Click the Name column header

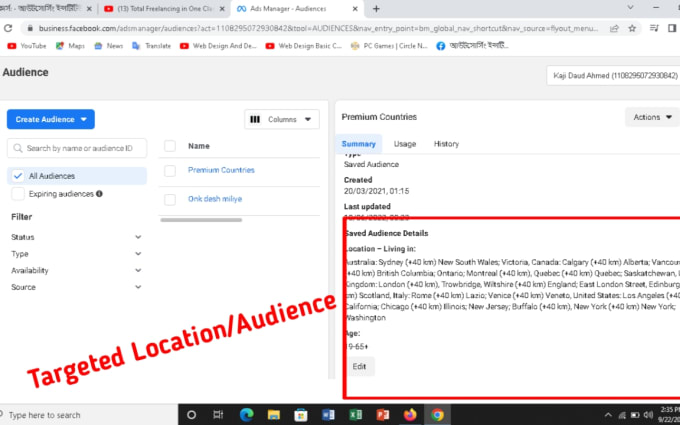[199, 146]
